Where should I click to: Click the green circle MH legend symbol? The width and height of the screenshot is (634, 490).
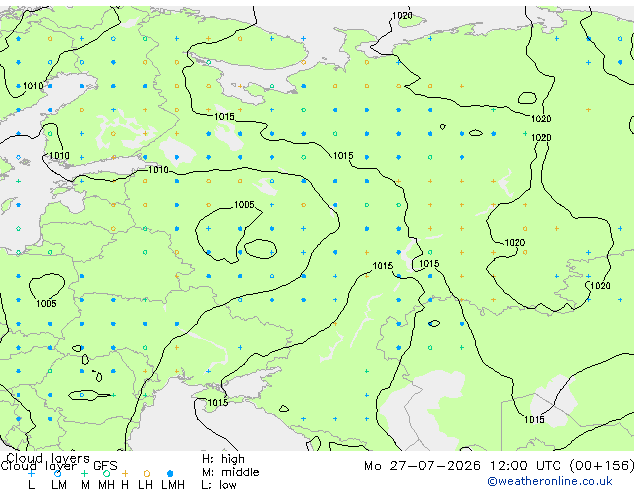click(x=106, y=473)
